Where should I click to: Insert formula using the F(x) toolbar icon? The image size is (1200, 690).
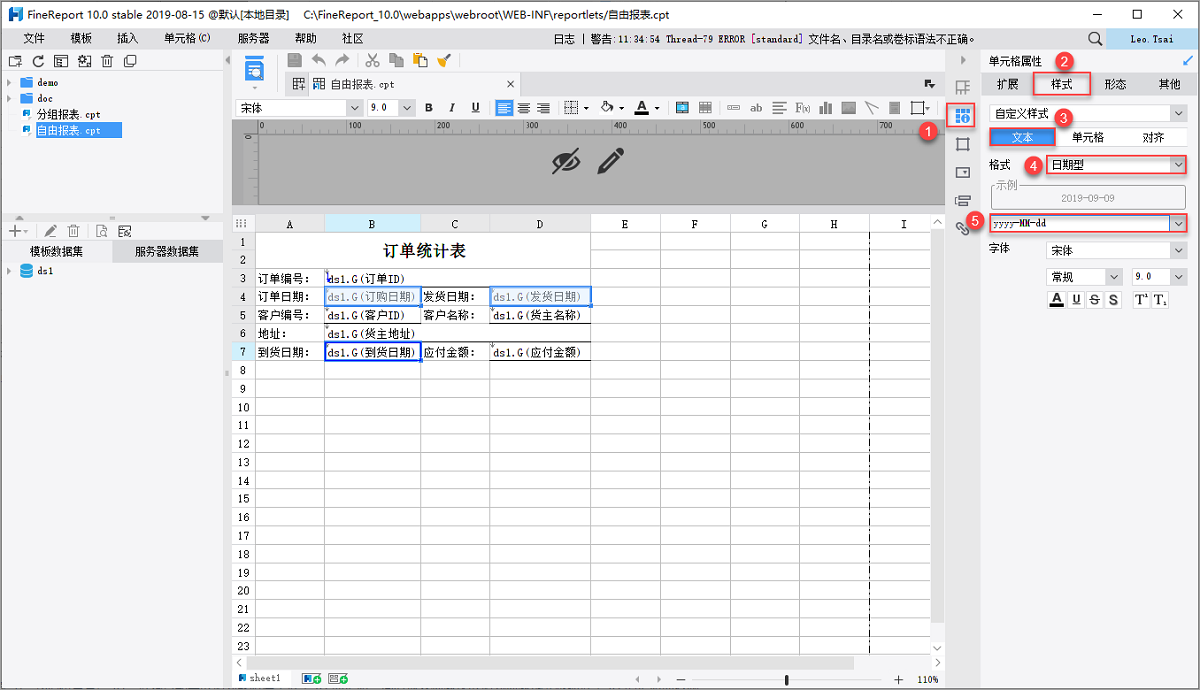802,108
